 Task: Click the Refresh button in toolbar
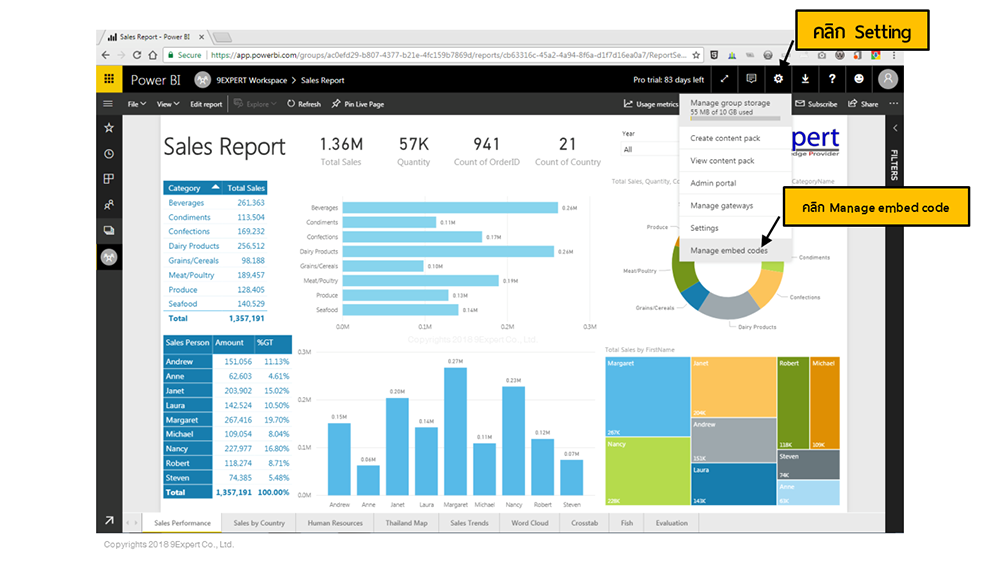304,104
